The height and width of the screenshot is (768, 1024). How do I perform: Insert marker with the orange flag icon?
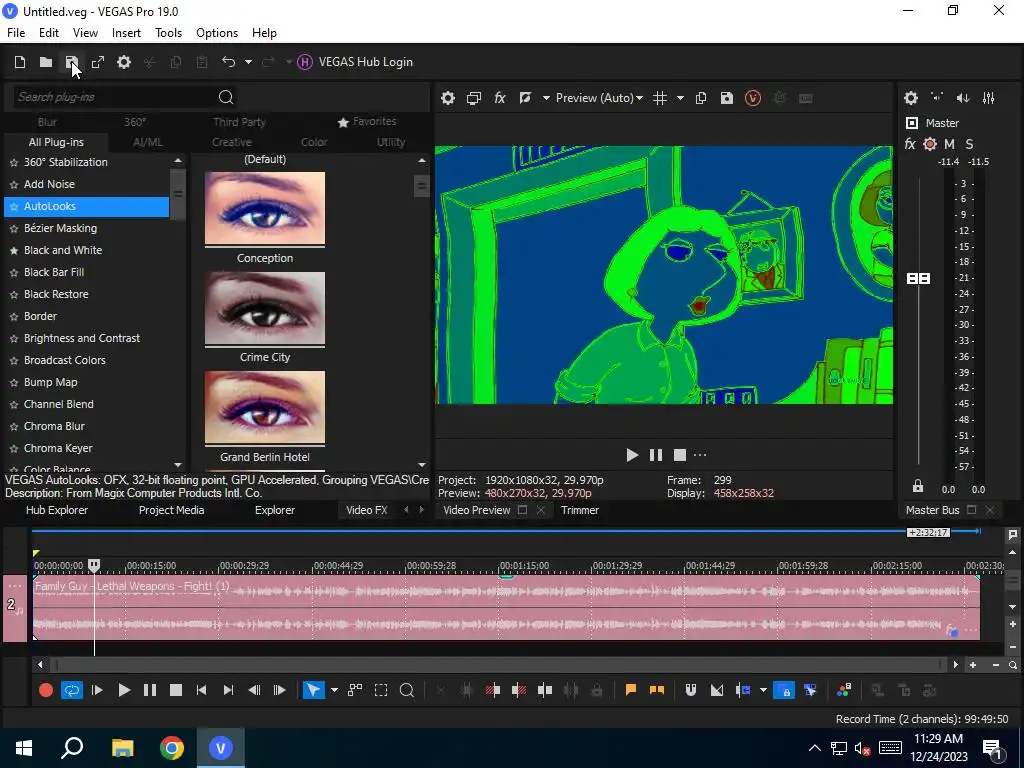coord(631,690)
